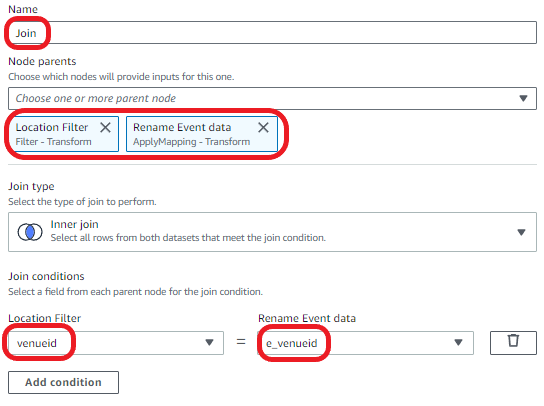Delete the join condition with trash icon

(x=513, y=342)
